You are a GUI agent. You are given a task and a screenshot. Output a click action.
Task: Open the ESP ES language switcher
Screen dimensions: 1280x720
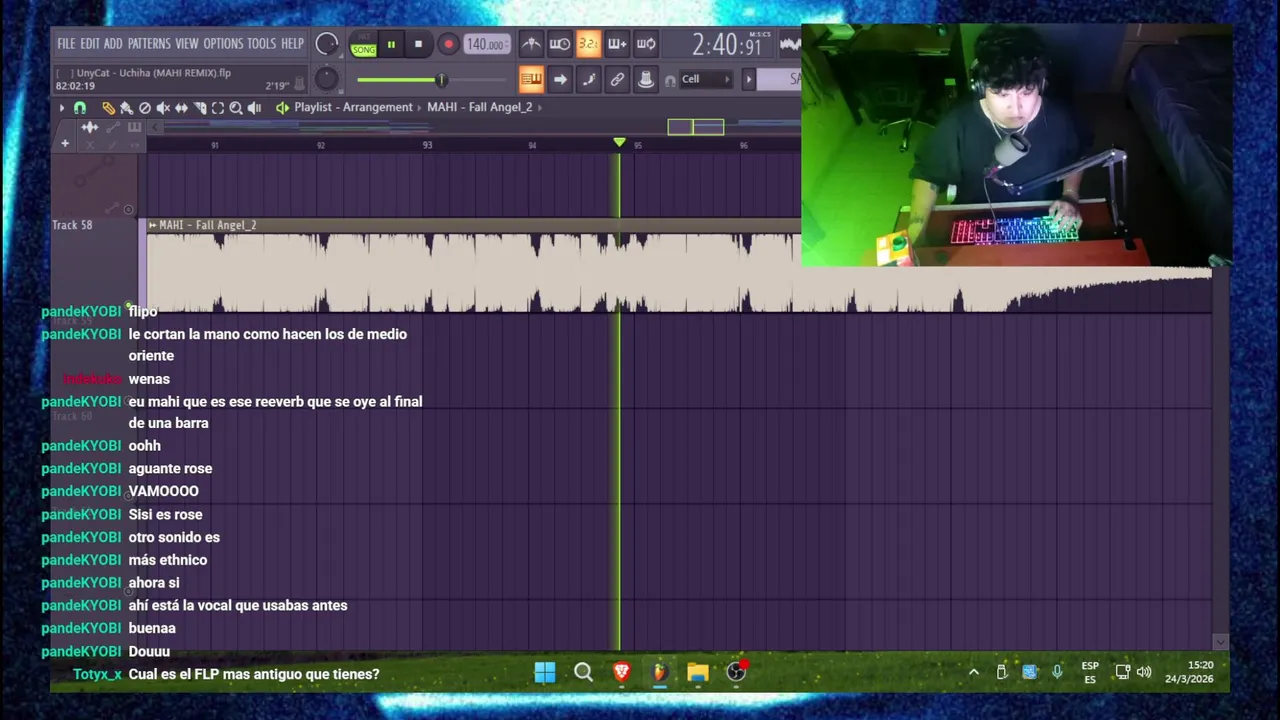(1090, 673)
